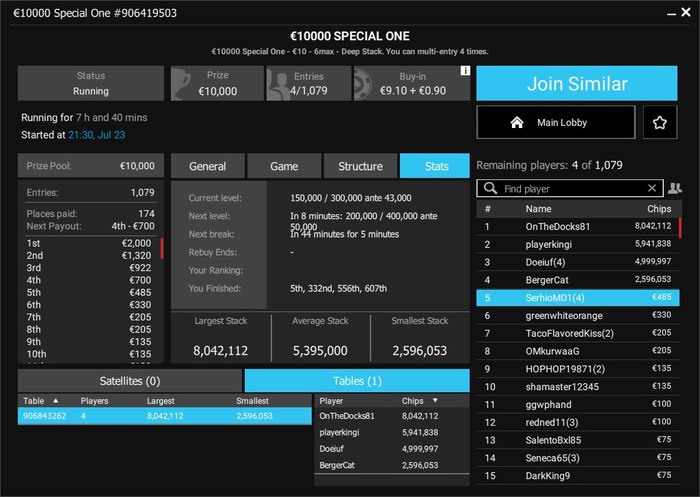Click the Largest Stack value 8,042,112
The height and width of the screenshot is (497, 700).
(x=221, y=351)
